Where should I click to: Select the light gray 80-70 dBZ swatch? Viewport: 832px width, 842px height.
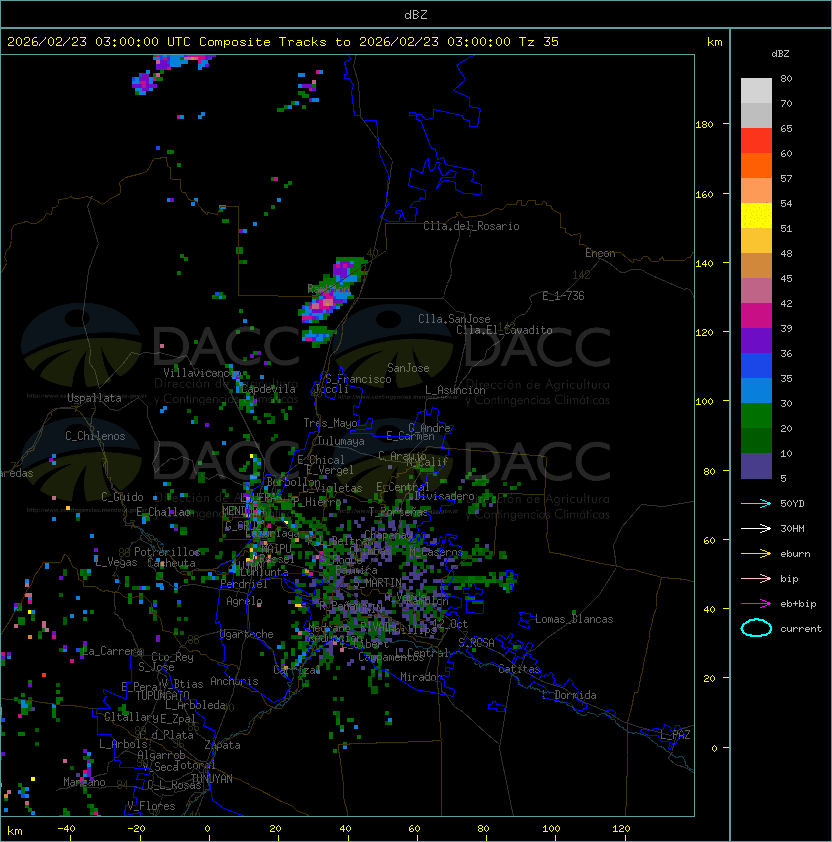(756, 90)
